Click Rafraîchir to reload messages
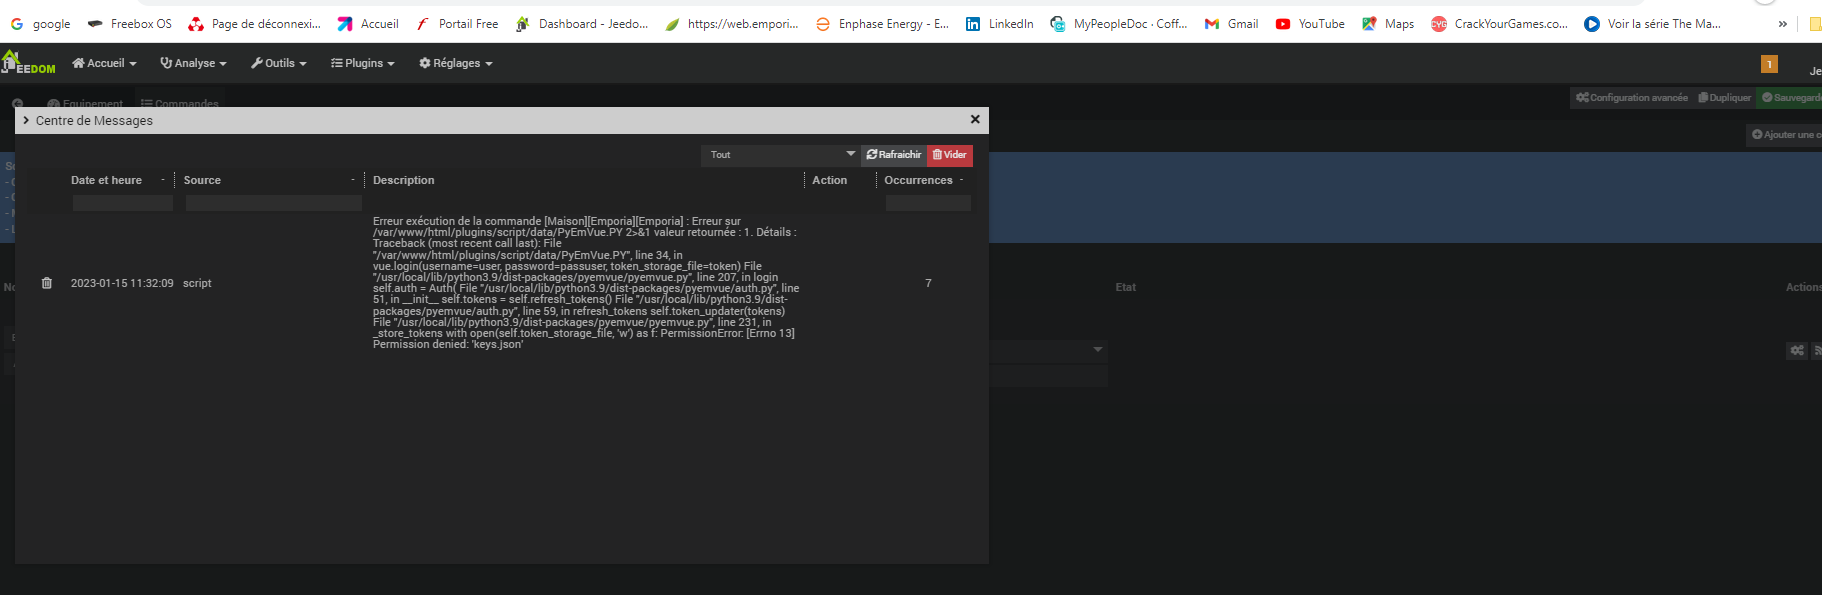The width and height of the screenshot is (1822, 595). click(894, 155)
